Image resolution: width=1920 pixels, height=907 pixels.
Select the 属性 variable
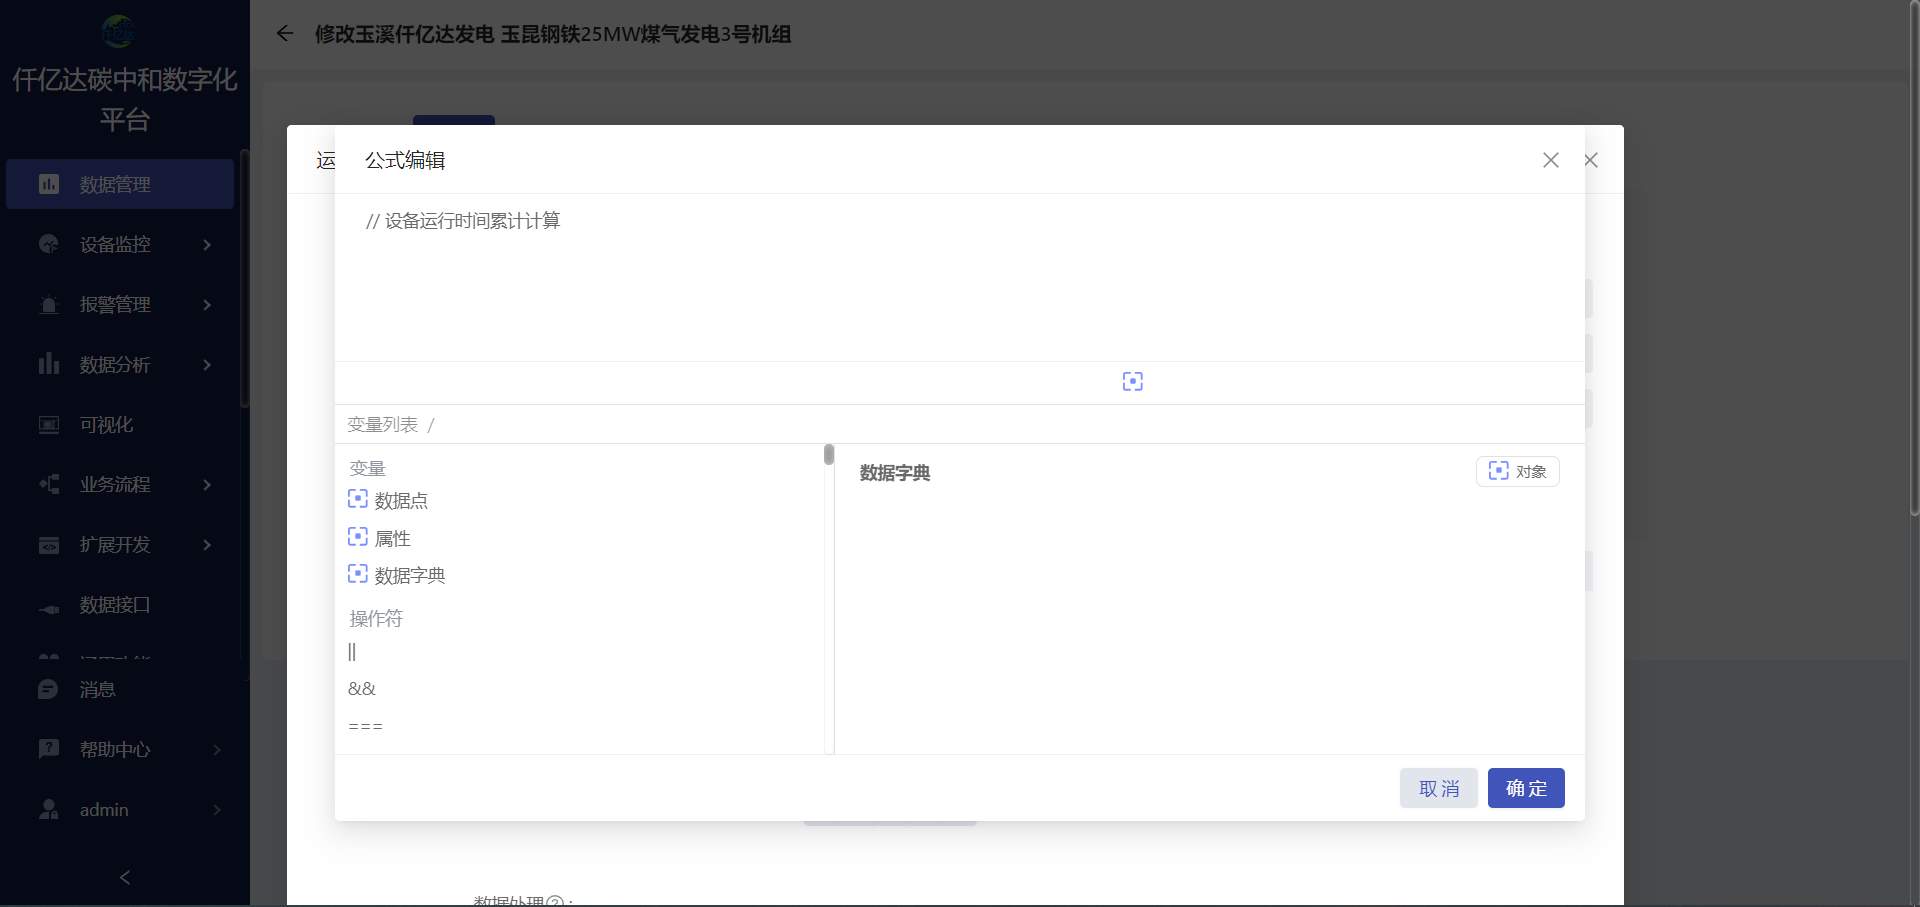click(392, 538)
